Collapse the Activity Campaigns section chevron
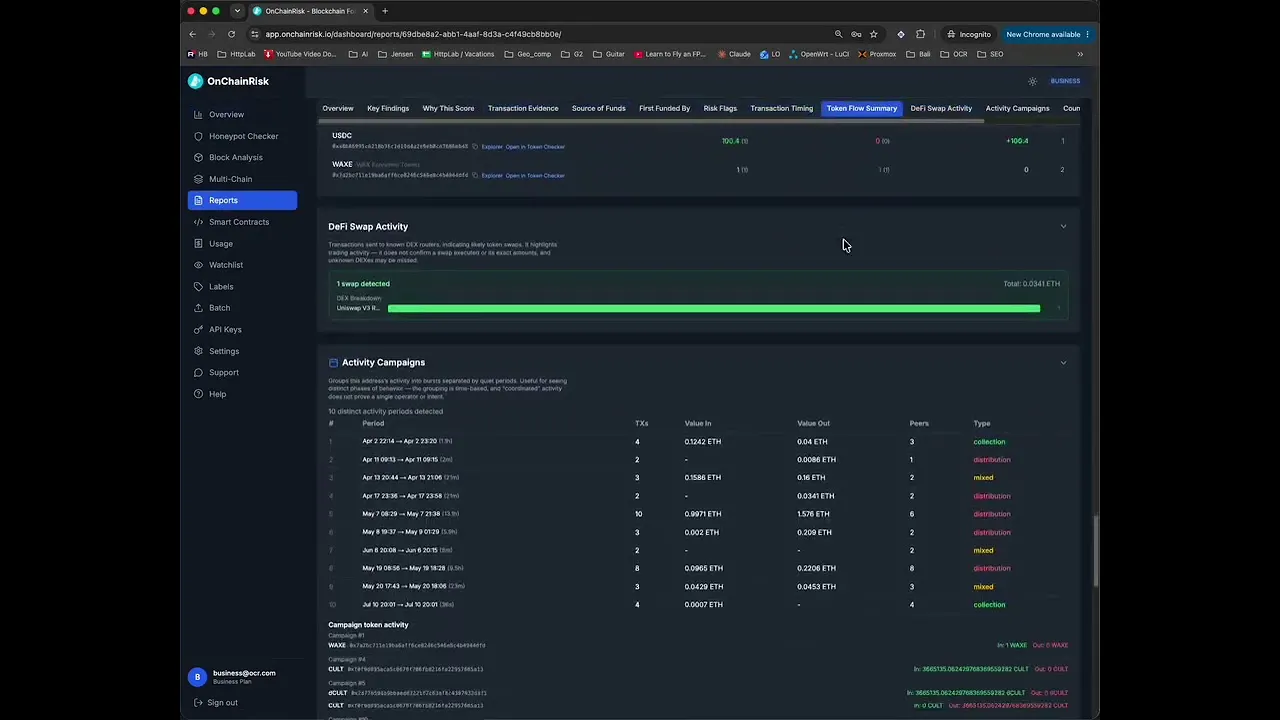Screen dimensions: 1280x720 tap(1063, 363)
